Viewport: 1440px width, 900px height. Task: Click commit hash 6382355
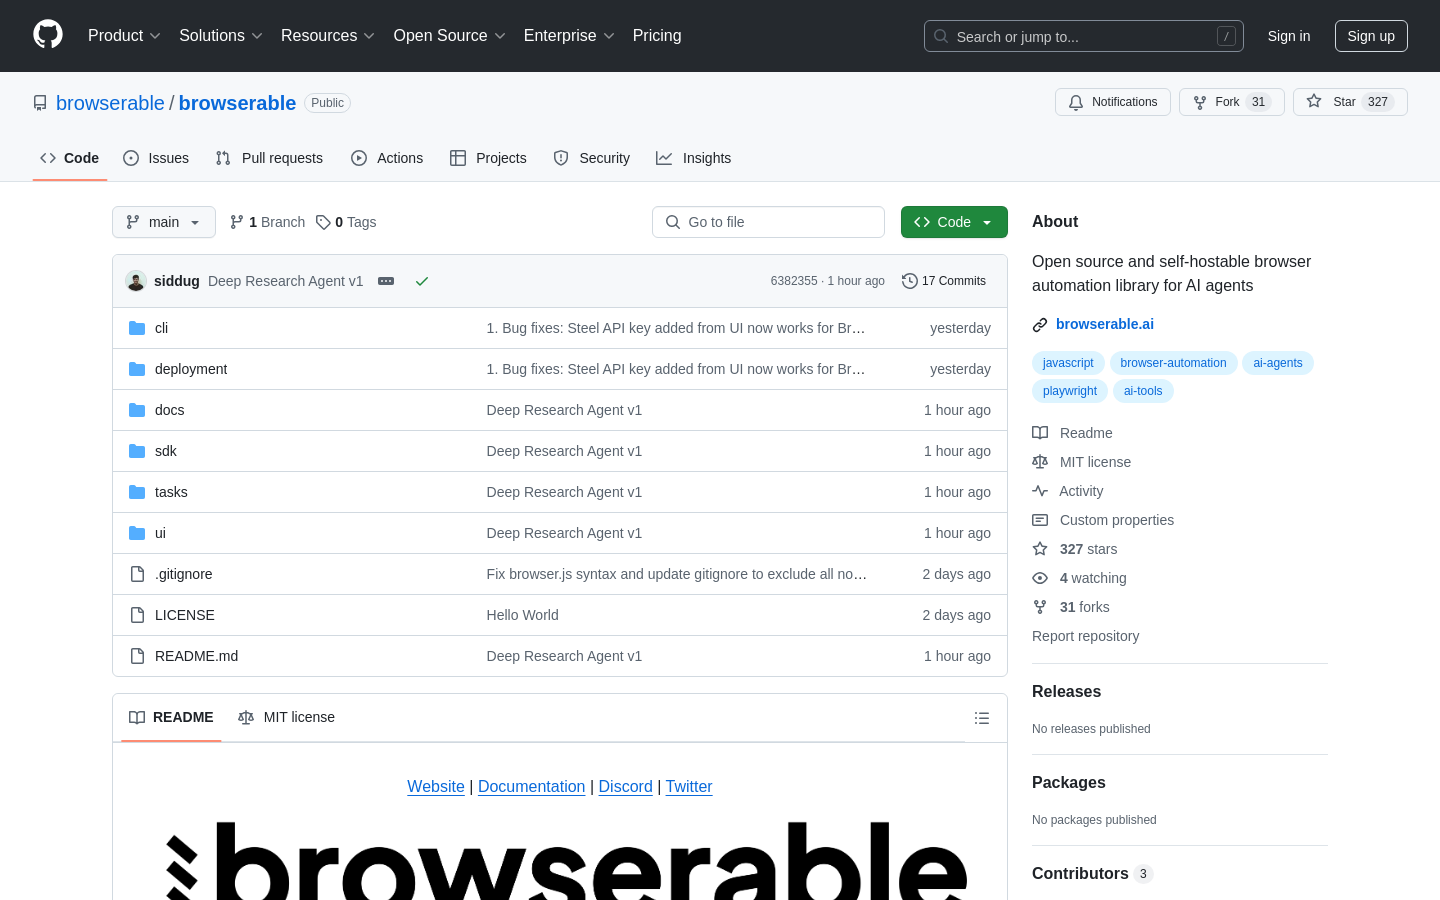coord(794,281)
